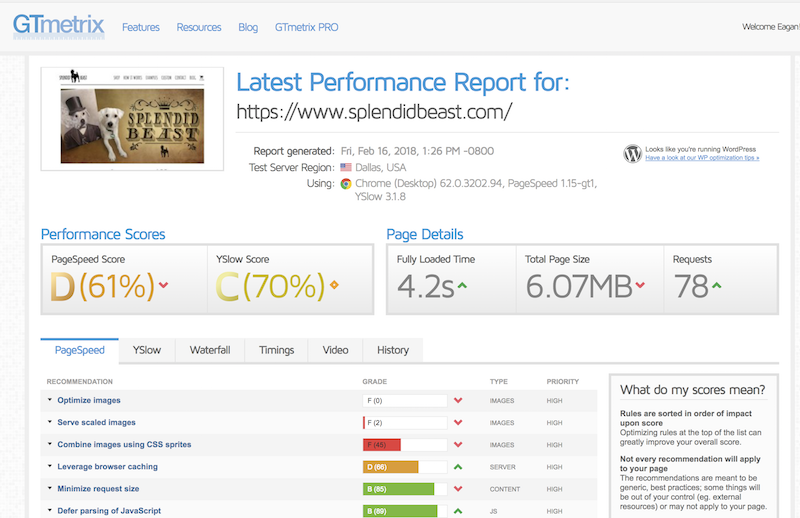The image size is (800, 518).
Task: Click the B (89) green grade bar
Action: [x=405, y=511]
